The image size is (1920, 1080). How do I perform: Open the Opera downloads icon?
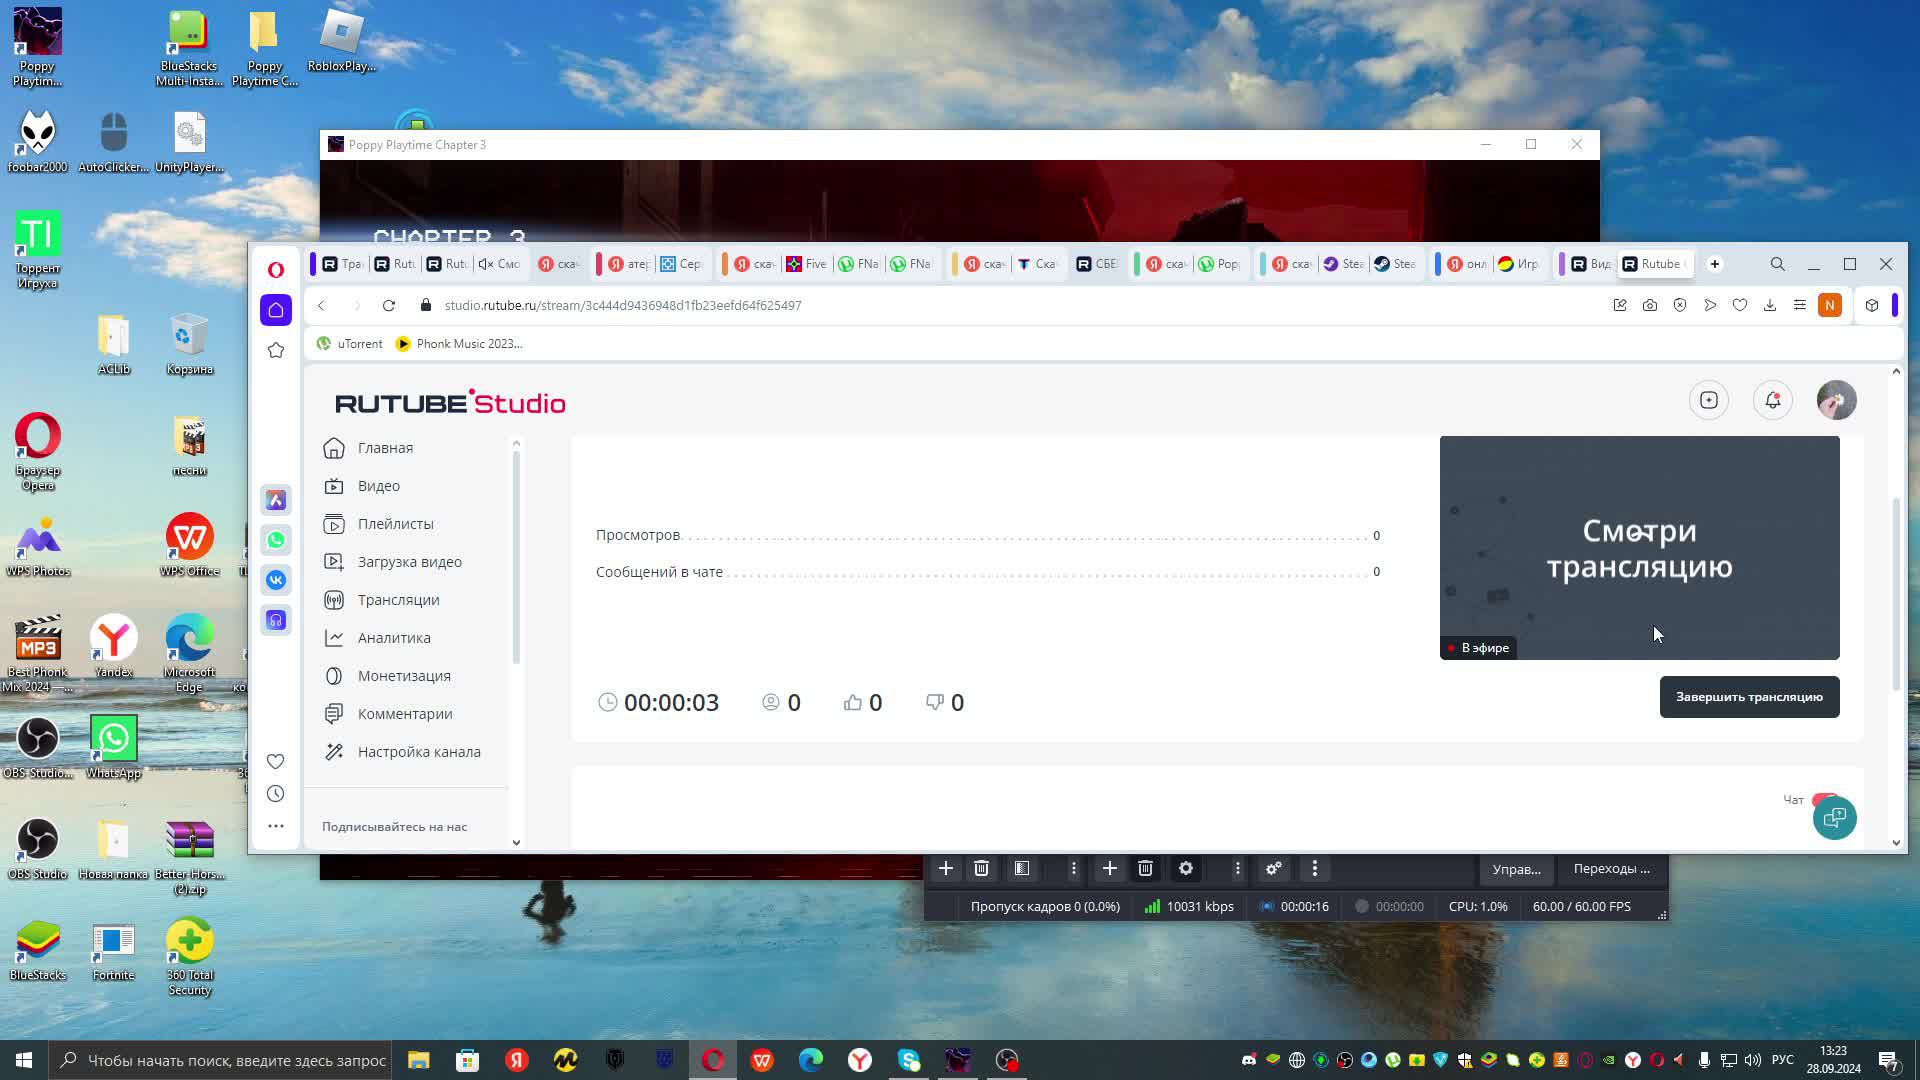pyautogui.click(x=1770, y=305)
